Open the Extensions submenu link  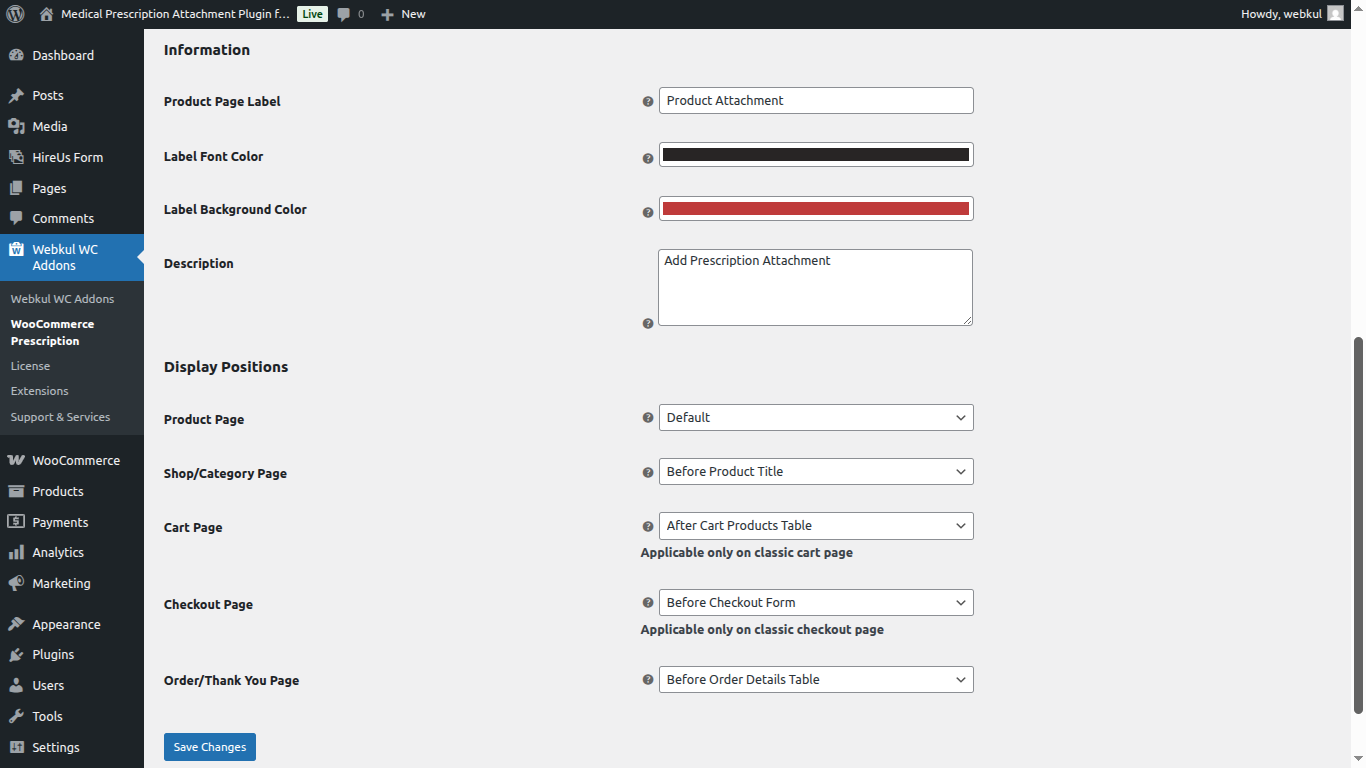coord(40,391)
